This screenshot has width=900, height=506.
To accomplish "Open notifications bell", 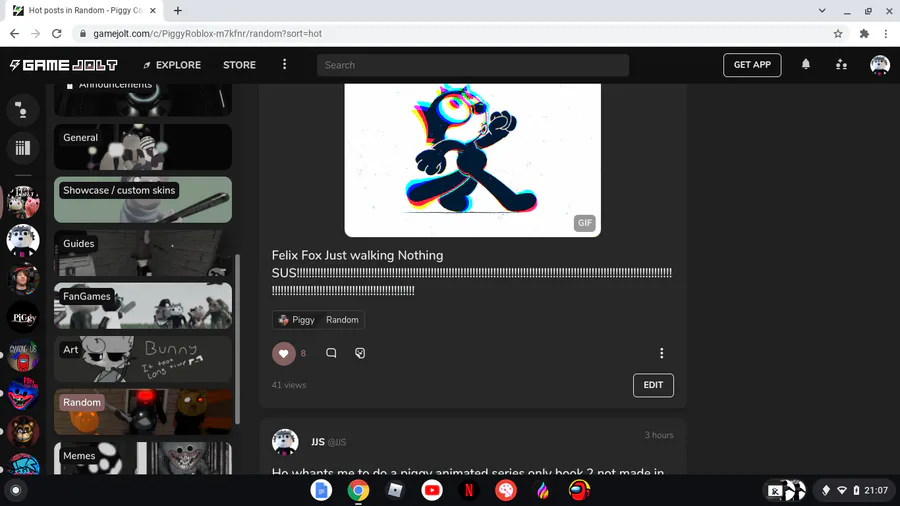I will pos(806,64).
